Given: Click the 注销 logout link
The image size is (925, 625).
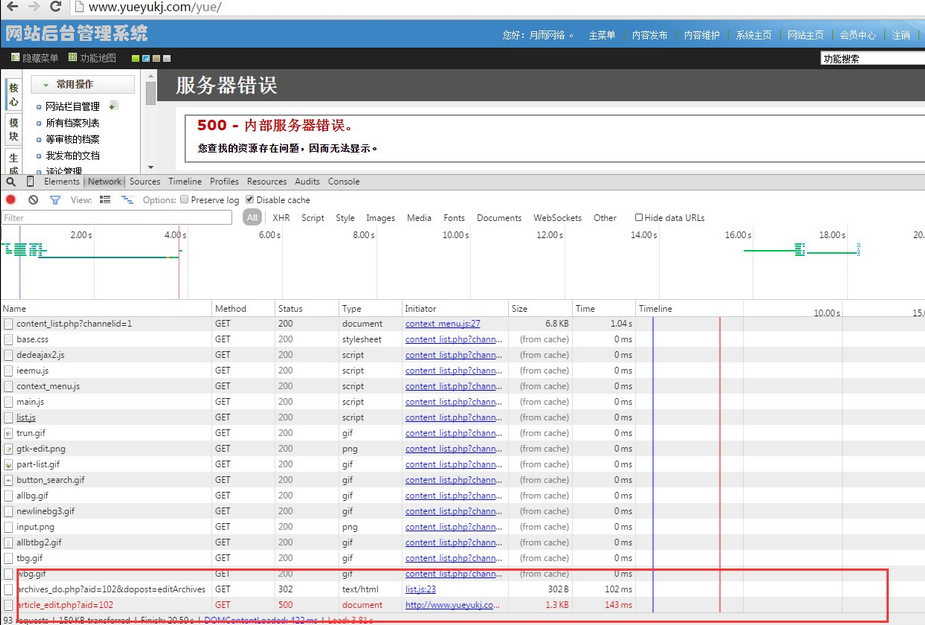Looking at the screenshot, I should pyautogui.click(x=901, y=35).
